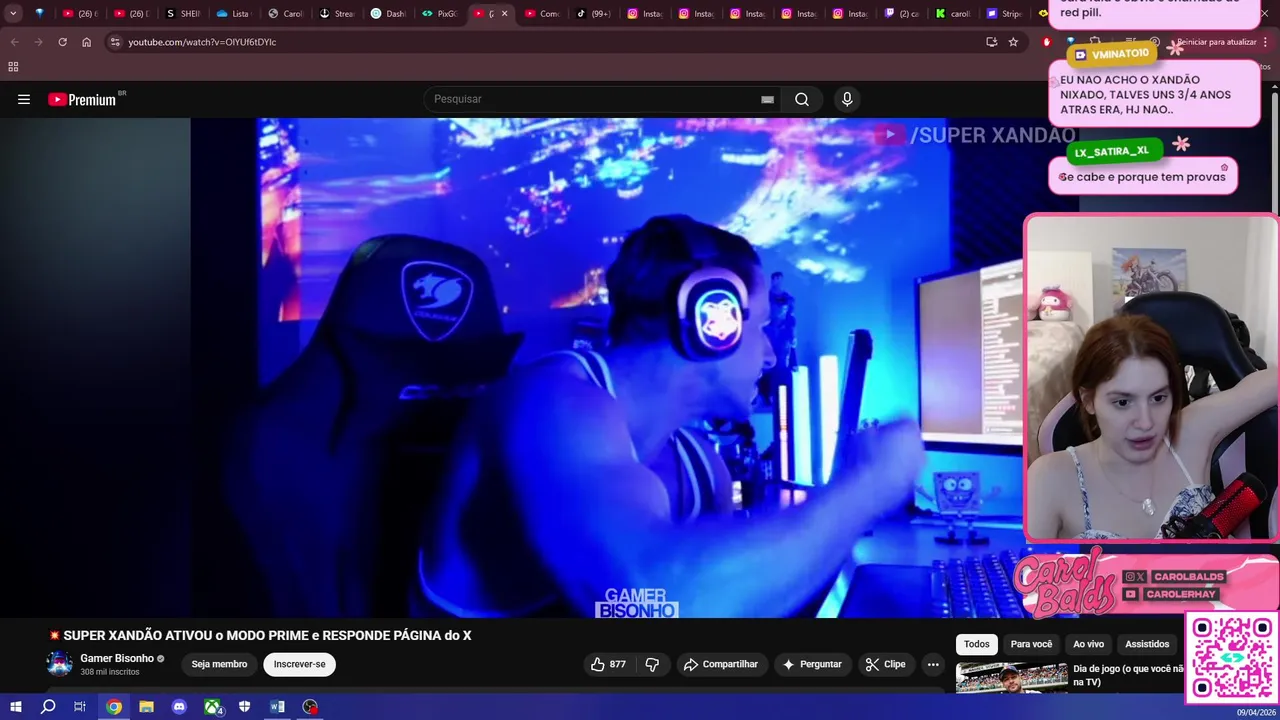The width and height of the screenshot is (1280, 720).
Task: Click Reiniciar para atualizar Chrome button
Action: [1216, 42]
